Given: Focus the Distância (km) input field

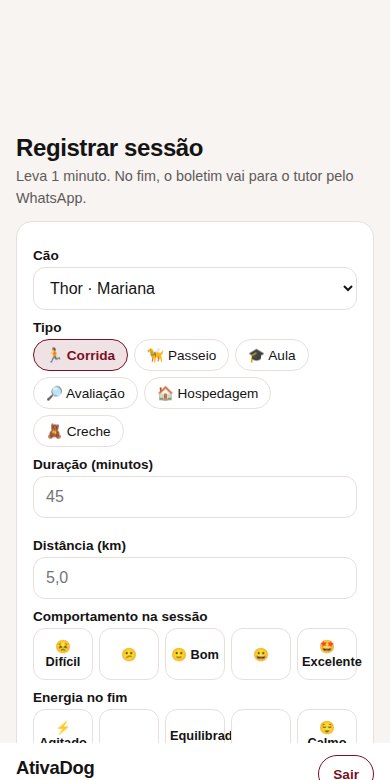Looking at the screenshot, I should point(195,578).
